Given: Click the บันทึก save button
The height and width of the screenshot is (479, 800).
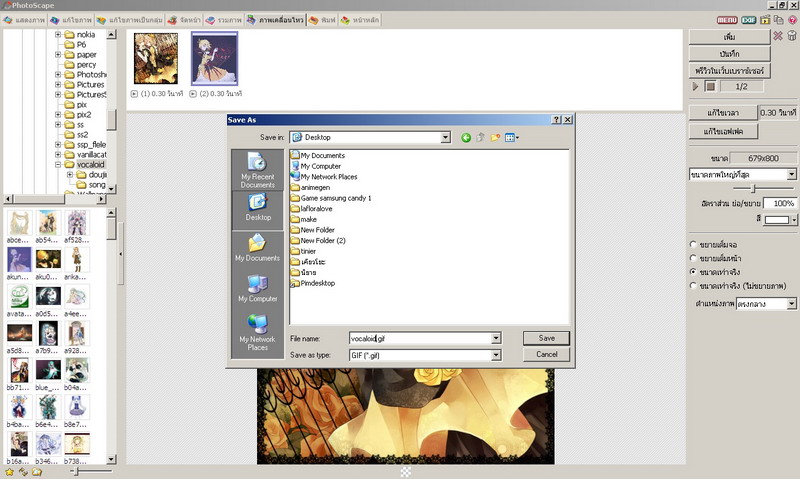Looking at the screenshot, I should (729, 54).
